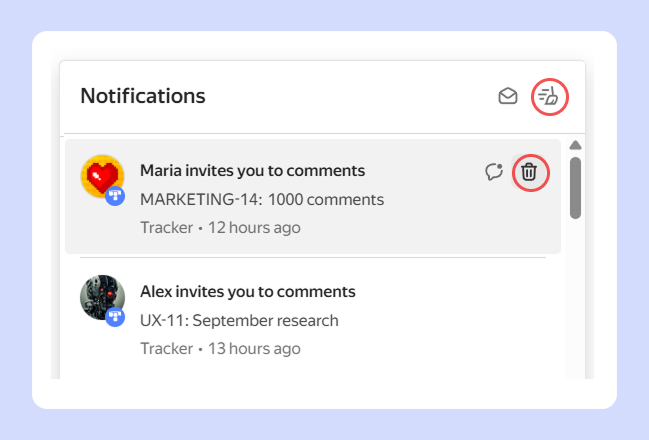Click the Tracker label under Alex's notification

tap(166, 349)
